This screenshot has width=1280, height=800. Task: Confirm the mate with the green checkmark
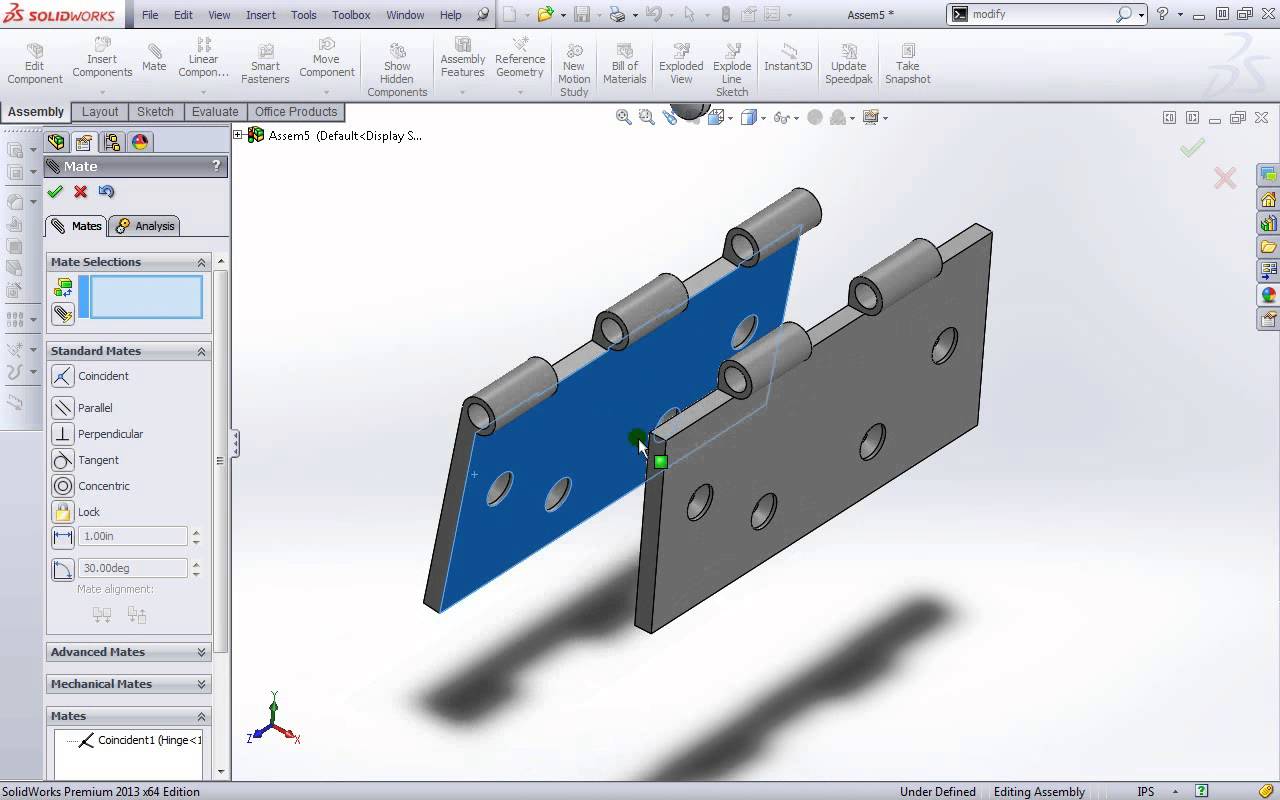[55, 191]
